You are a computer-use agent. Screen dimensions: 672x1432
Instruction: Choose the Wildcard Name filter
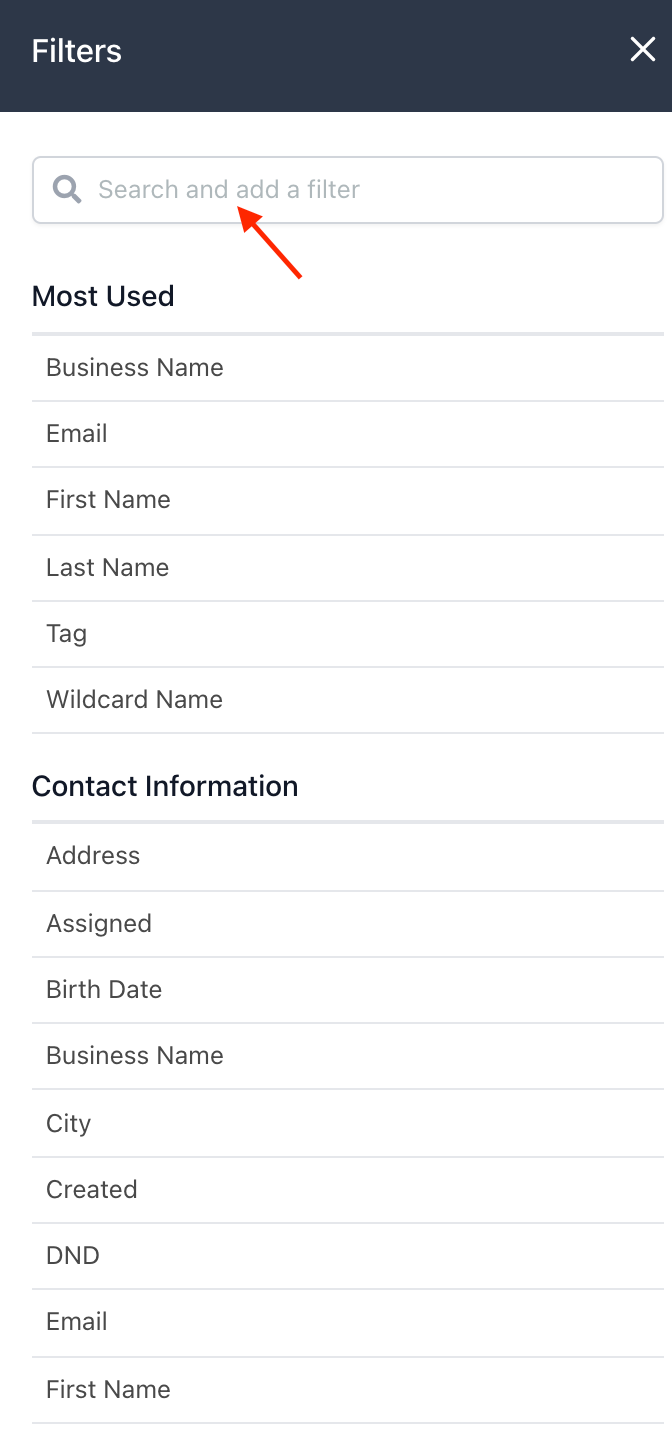134,700
